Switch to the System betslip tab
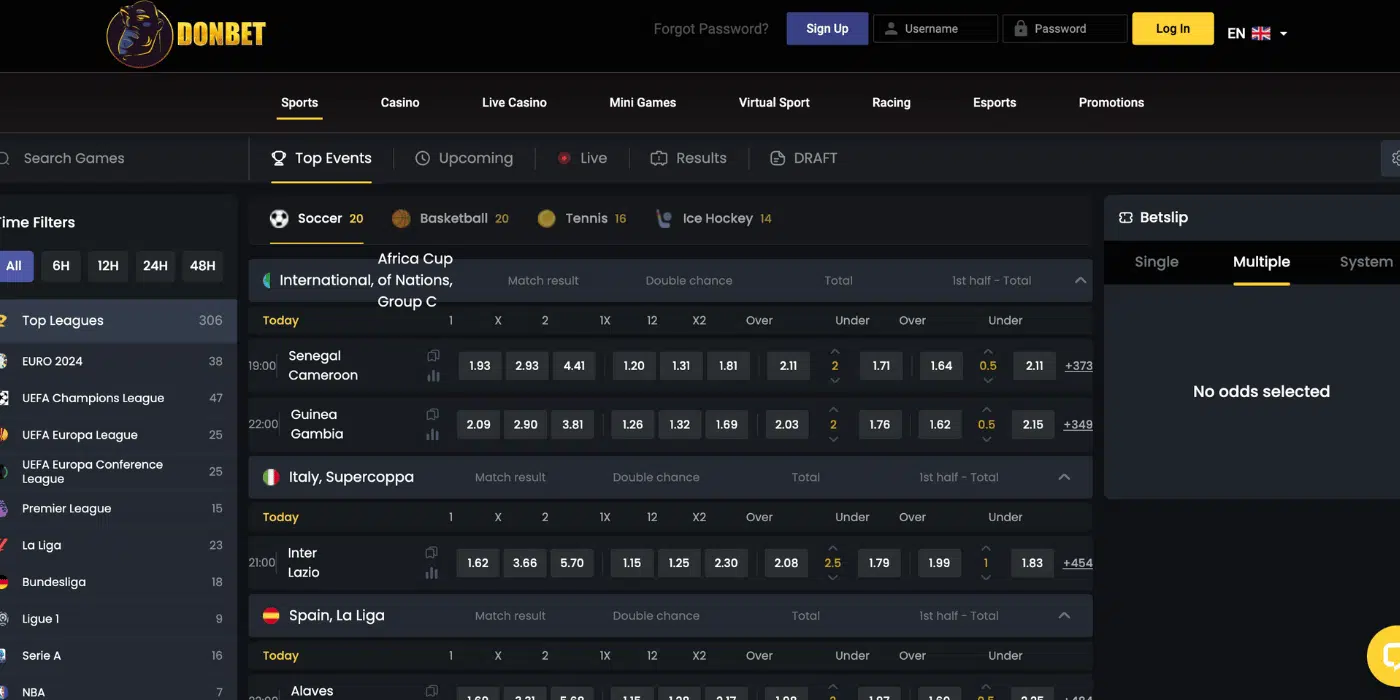 pos(1366,262)
